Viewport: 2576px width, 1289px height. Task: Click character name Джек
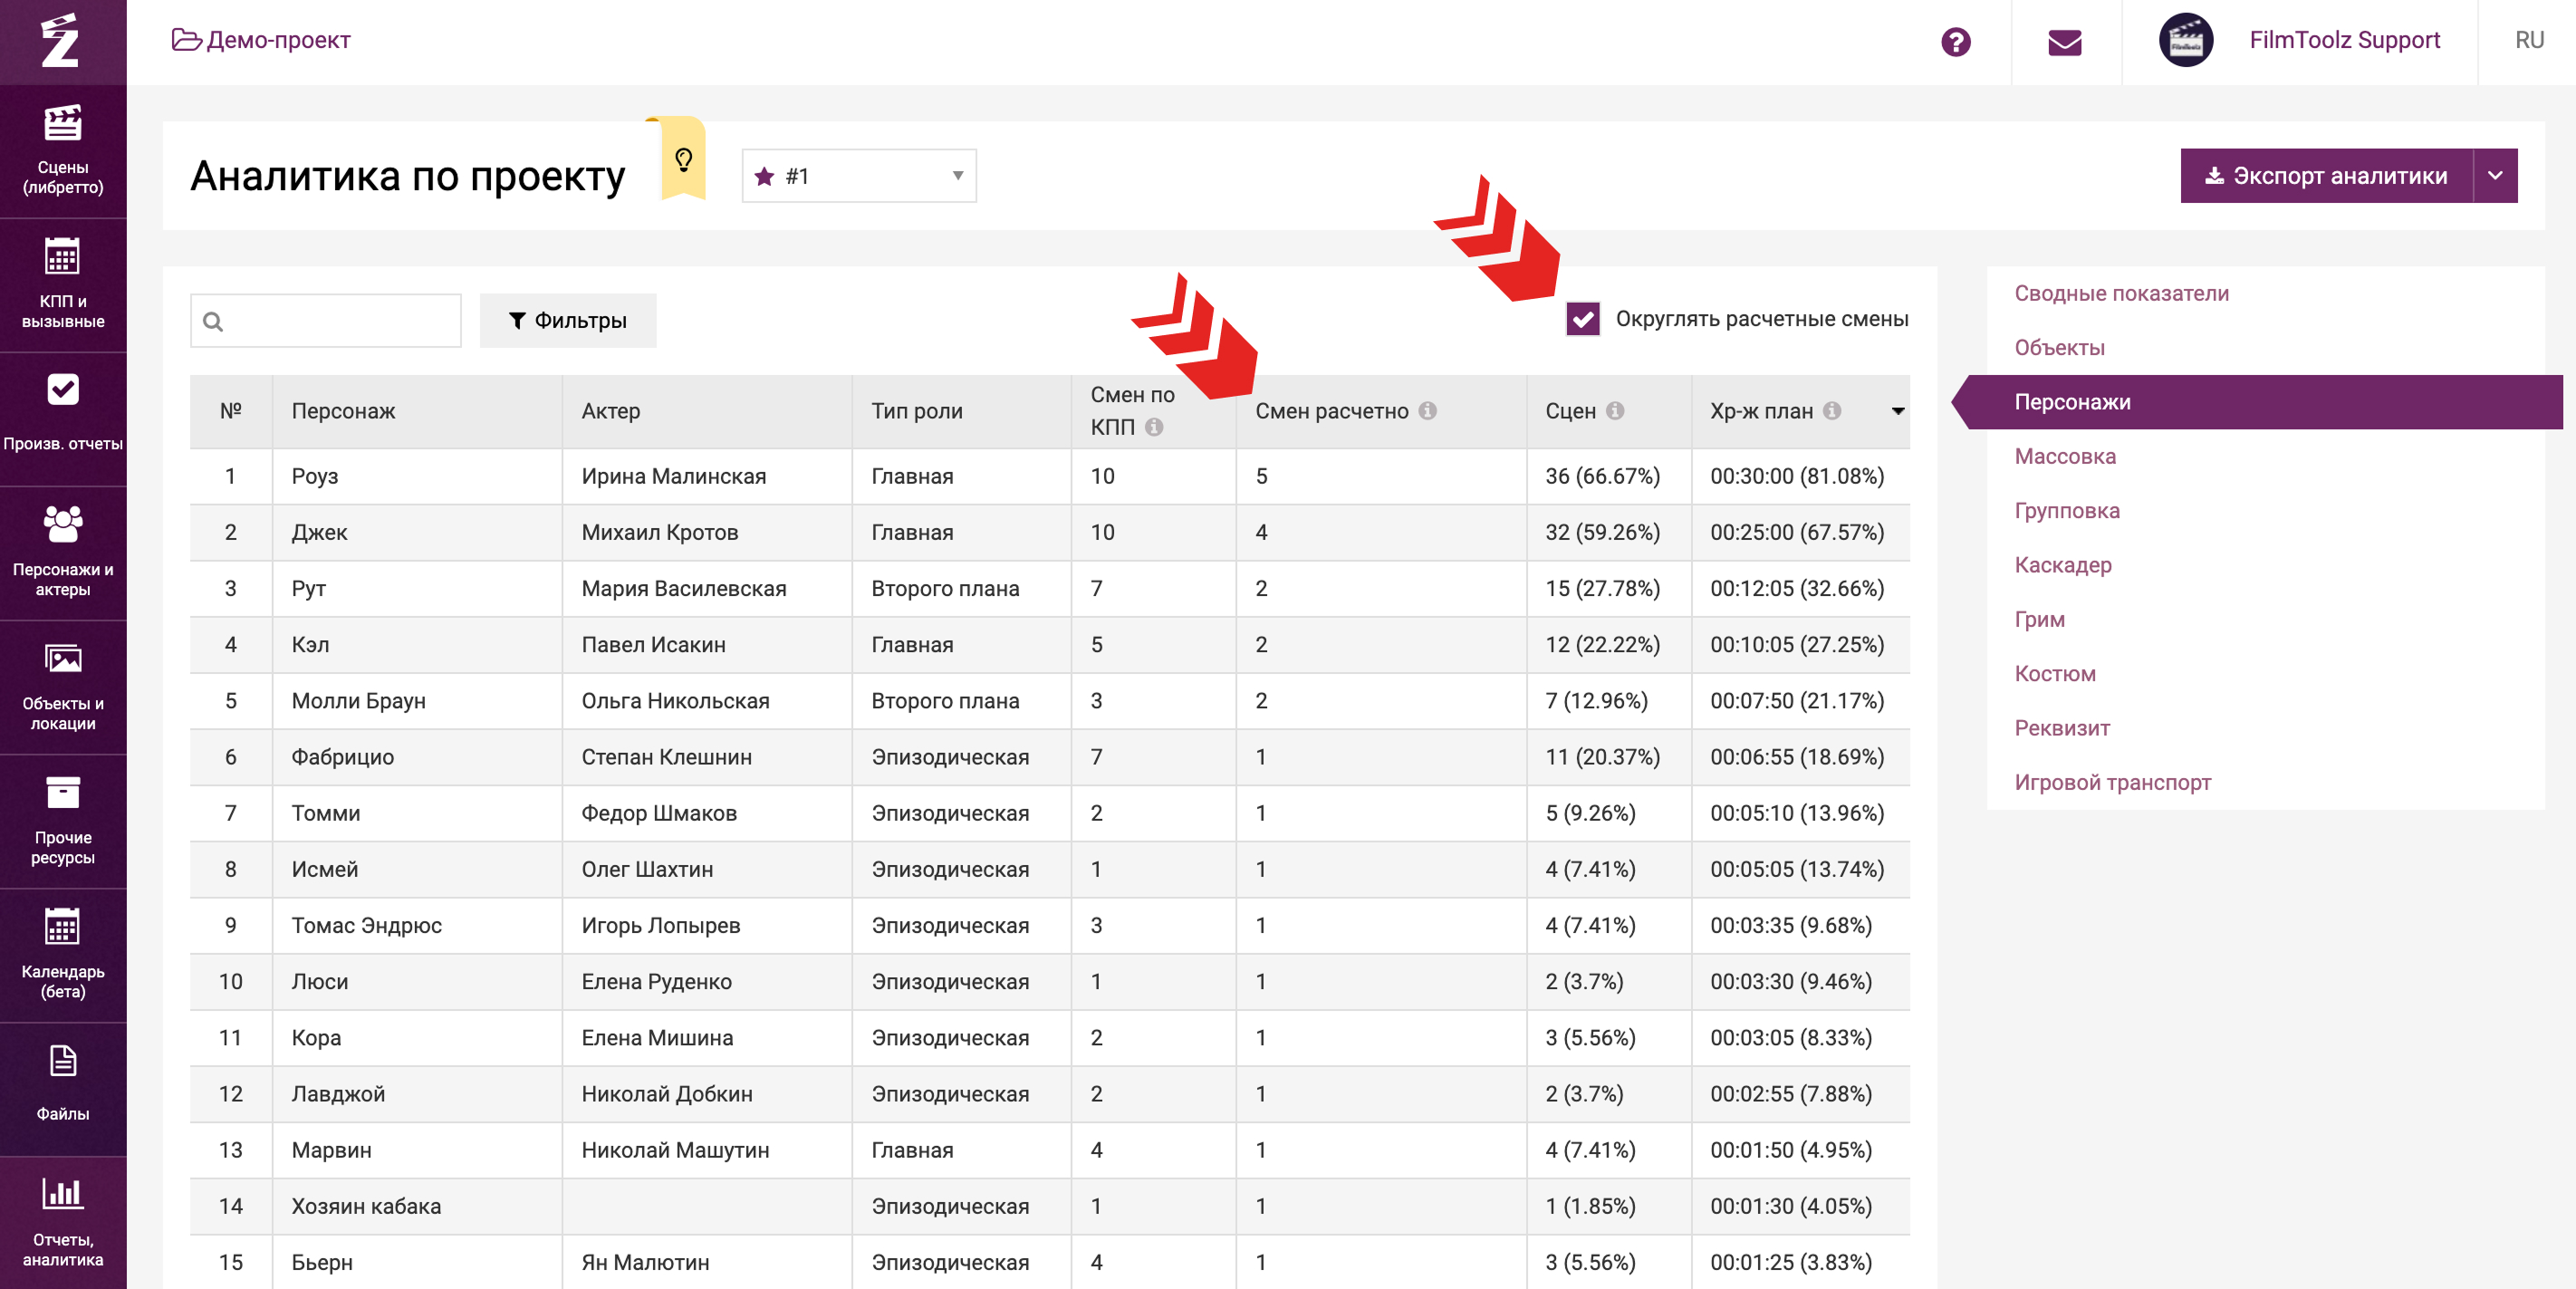tap(319, 532)
